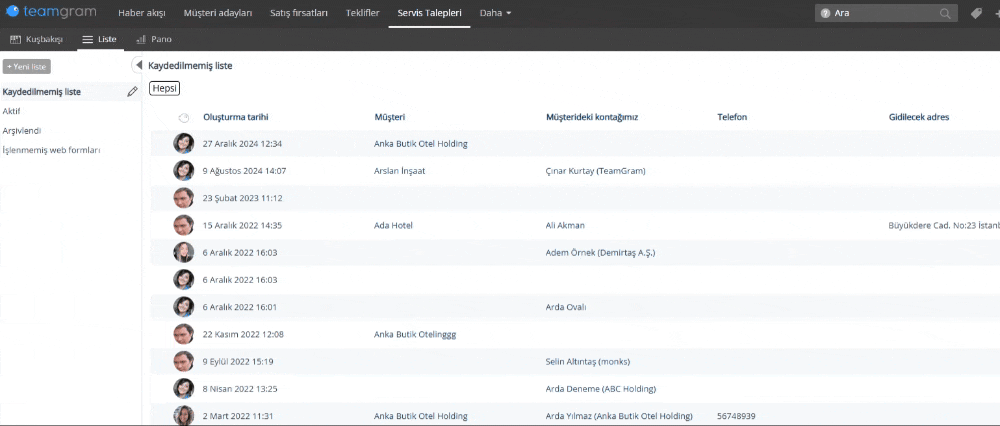Viewport: 1000px width, 426px height.
Task: Switch to Liste view tab
Action: click(x=99, y=40)
